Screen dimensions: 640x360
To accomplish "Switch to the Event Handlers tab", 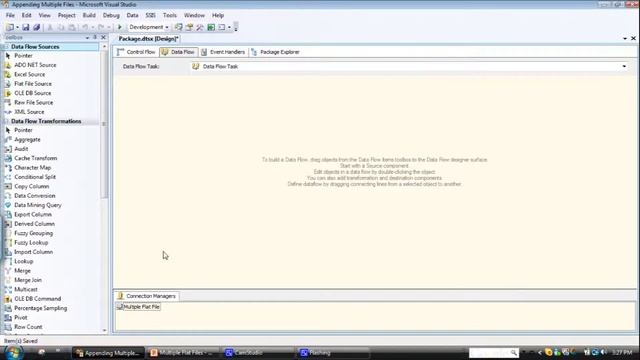I will [223, 52].
